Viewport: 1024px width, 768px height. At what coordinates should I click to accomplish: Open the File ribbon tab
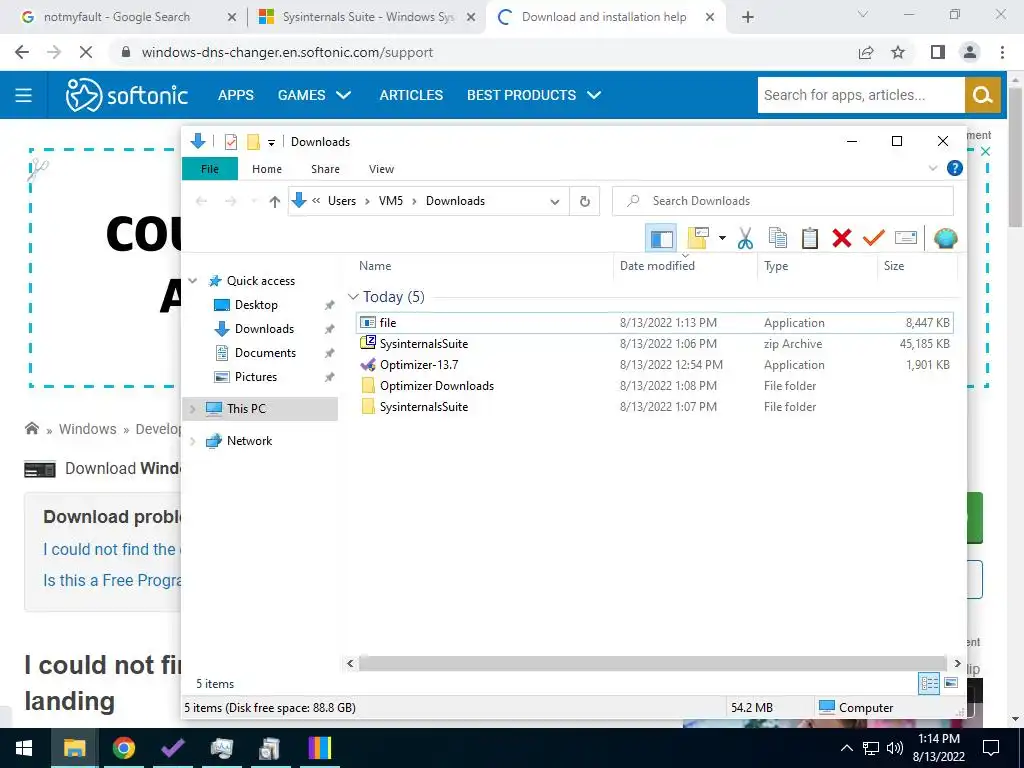coord(210,169)
